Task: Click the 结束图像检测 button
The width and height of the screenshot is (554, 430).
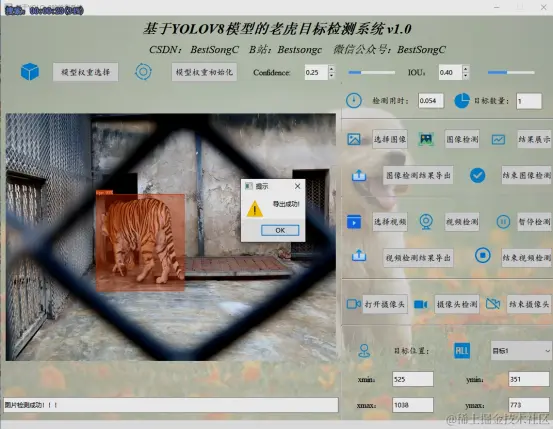Action: [526, 175]
